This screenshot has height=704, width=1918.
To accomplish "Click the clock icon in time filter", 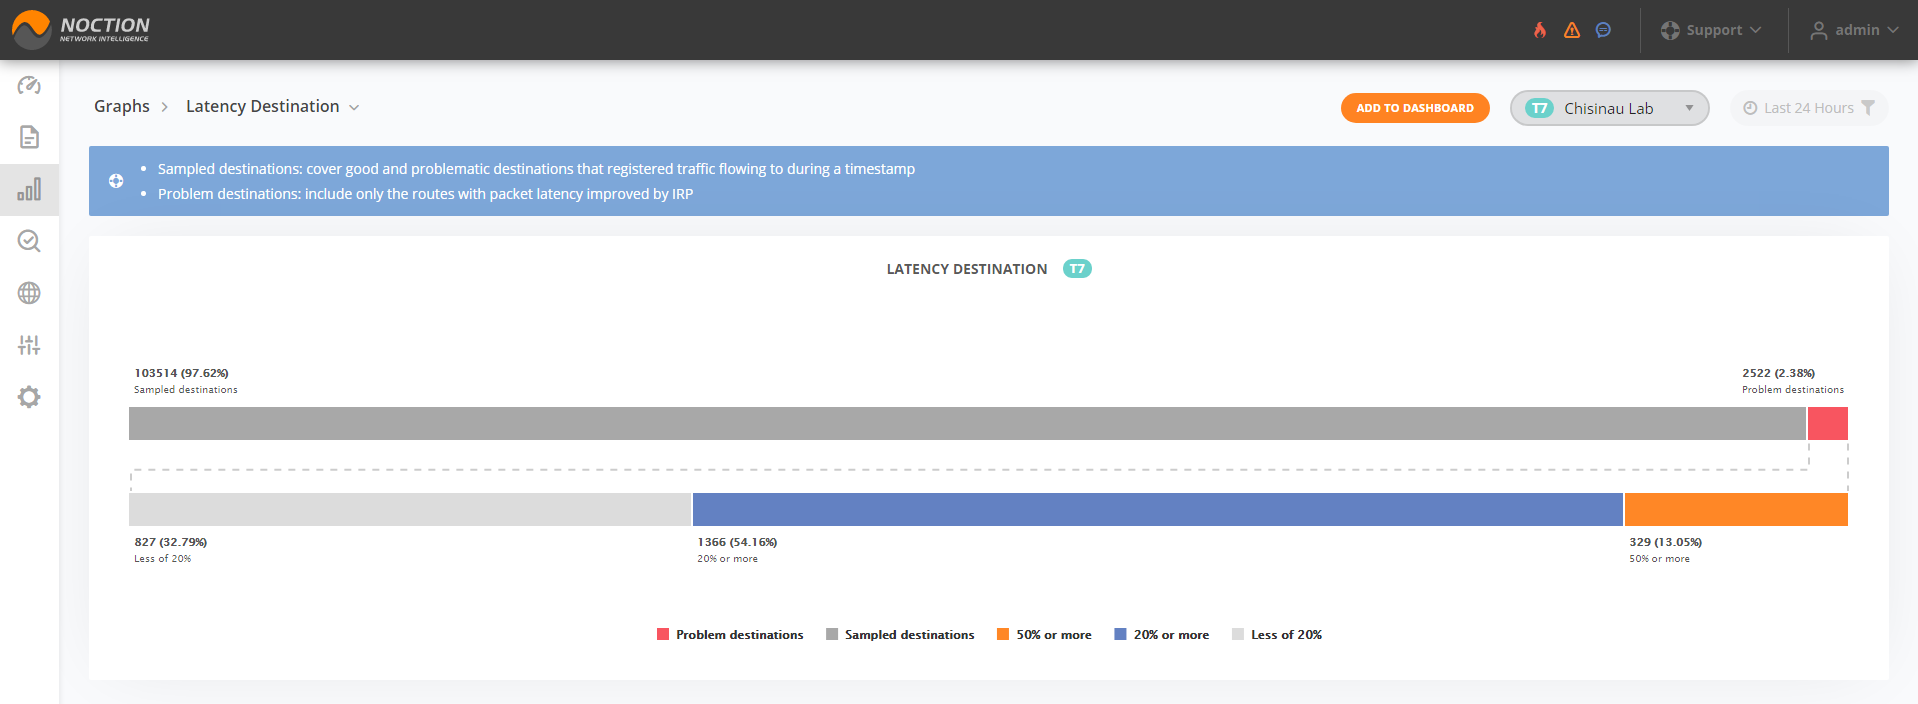I will [1750, 108].
